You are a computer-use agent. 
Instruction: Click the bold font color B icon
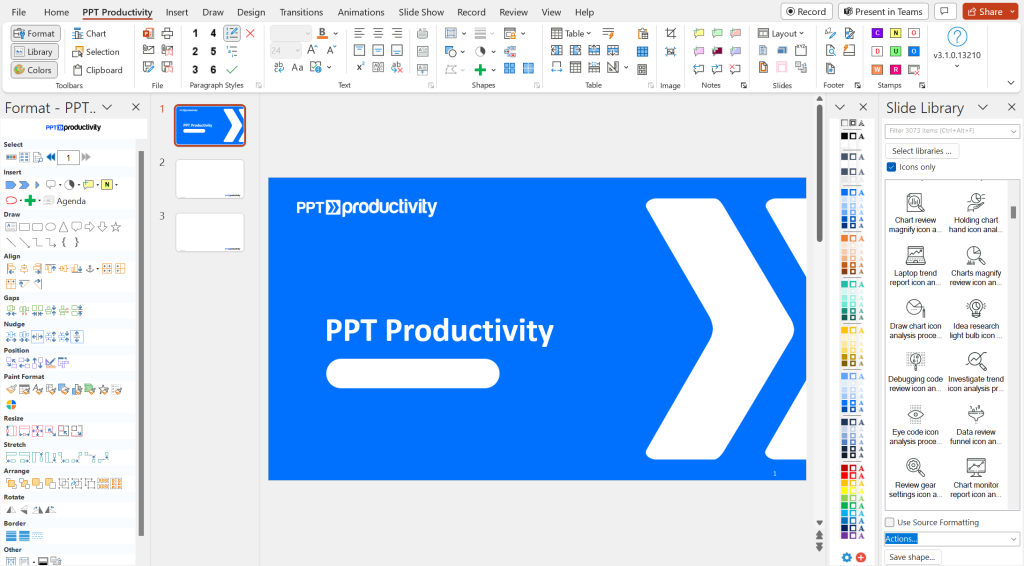tap(322, 33)
